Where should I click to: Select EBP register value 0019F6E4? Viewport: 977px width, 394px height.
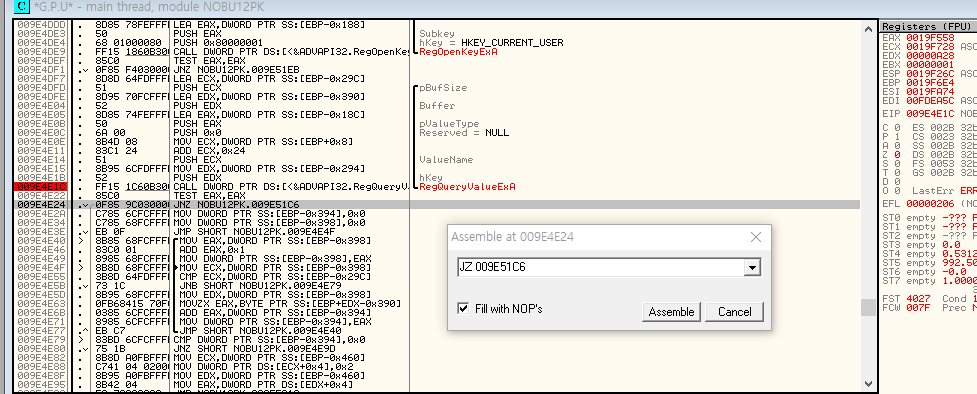point(930,83)
